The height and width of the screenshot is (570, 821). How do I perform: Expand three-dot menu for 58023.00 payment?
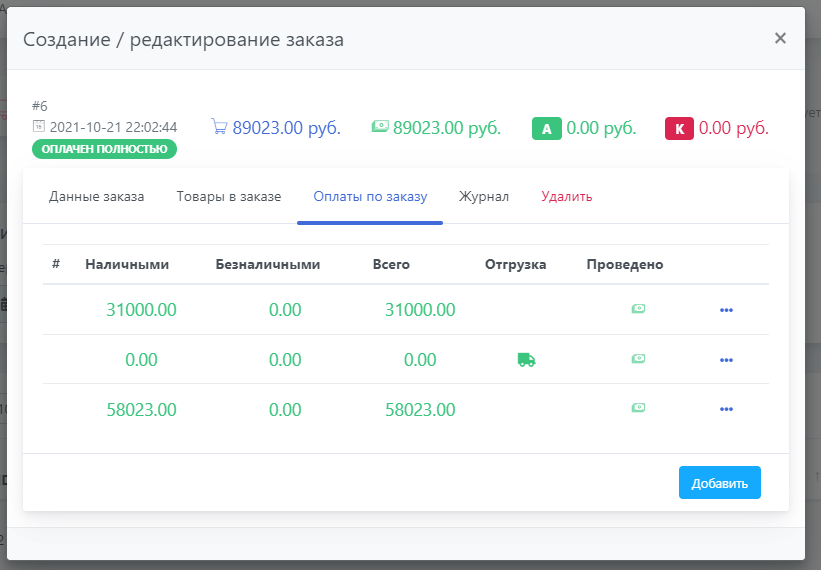coord(726,409)
